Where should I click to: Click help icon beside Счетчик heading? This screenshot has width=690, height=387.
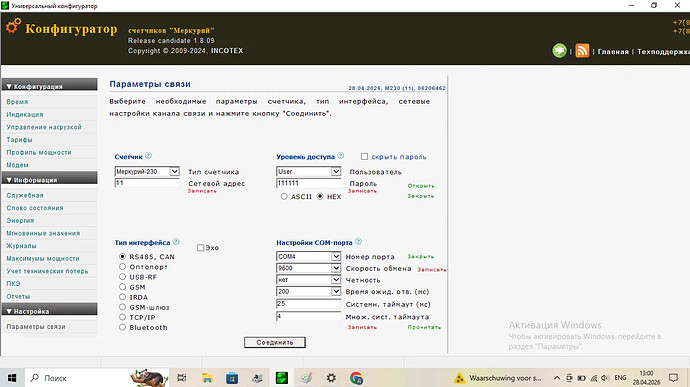click(x=148, y=155)
